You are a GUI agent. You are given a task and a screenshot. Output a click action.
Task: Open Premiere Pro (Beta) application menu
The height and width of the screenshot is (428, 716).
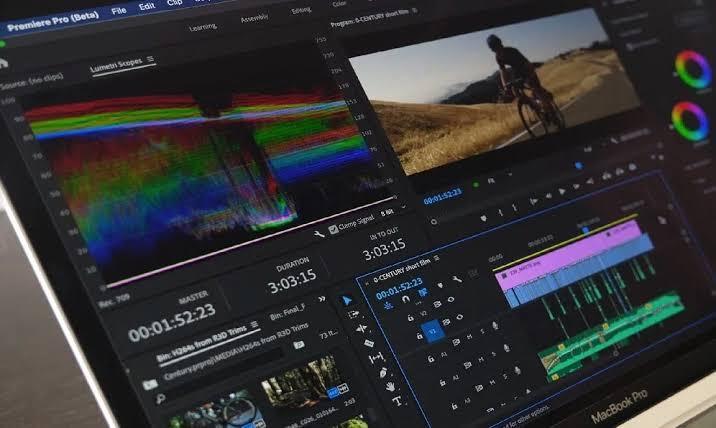[53, 21]
